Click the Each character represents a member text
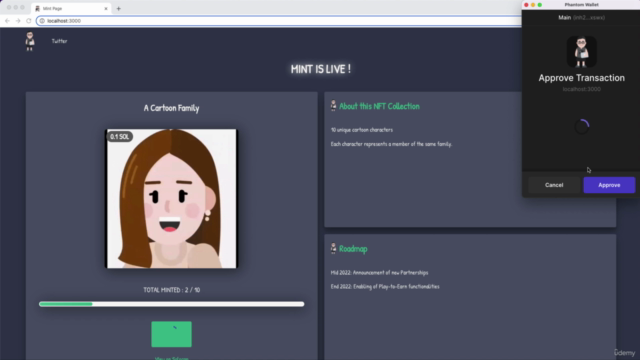 (x=391, y=144)
